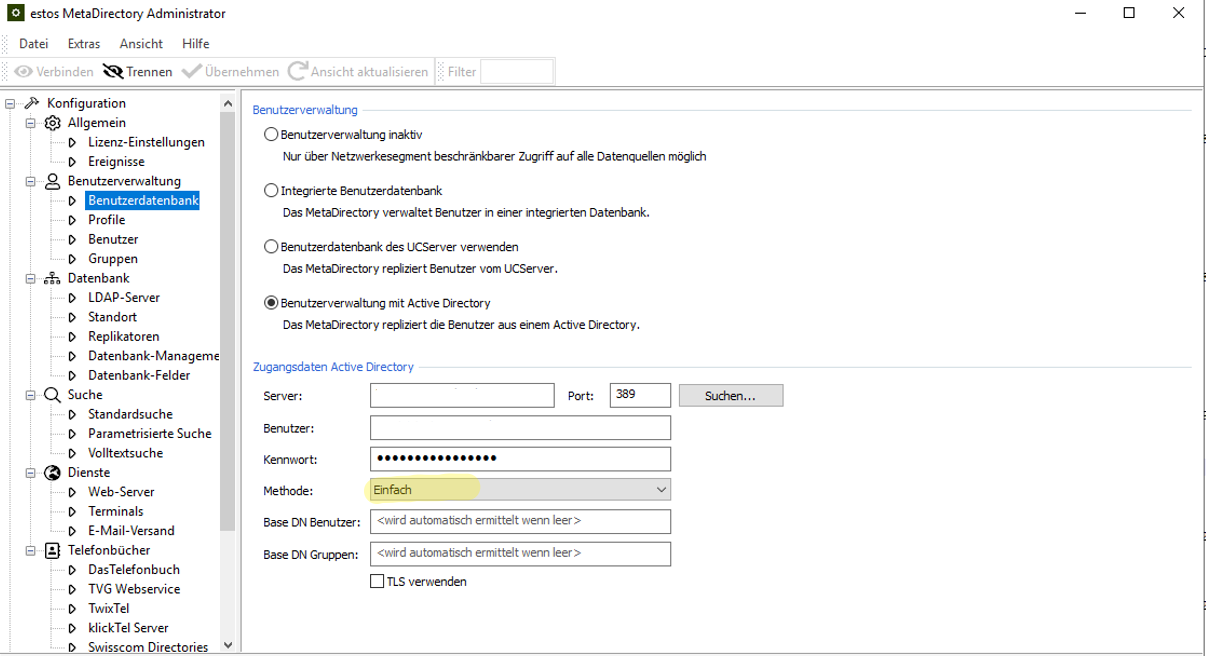Click the Datenbank hierarchy icon
Viewport: 1206px width, 656px height.
(52, 278)
